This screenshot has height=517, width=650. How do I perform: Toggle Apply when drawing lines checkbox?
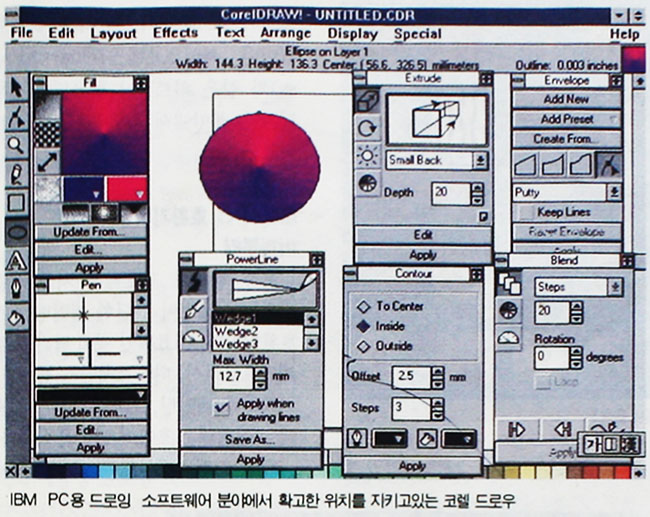[221, 408]
